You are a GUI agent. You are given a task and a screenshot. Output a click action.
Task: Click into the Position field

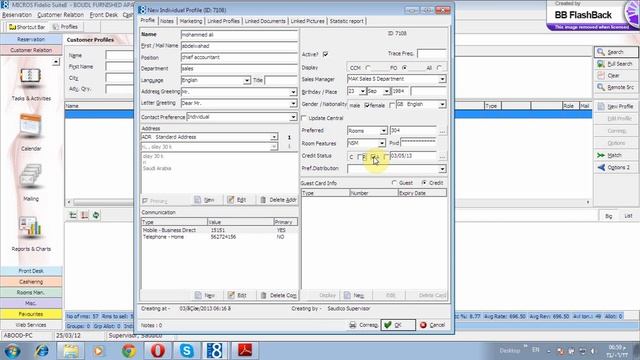coord(239,58)
